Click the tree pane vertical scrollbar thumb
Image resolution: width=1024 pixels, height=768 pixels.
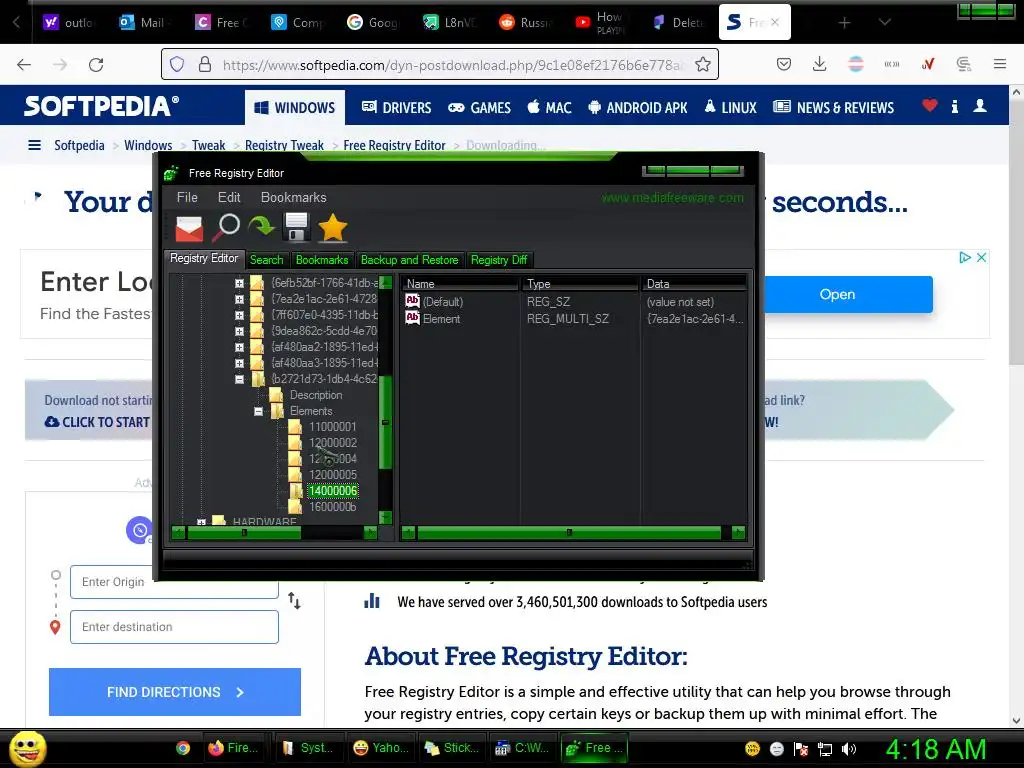click(x=385, y=422)
